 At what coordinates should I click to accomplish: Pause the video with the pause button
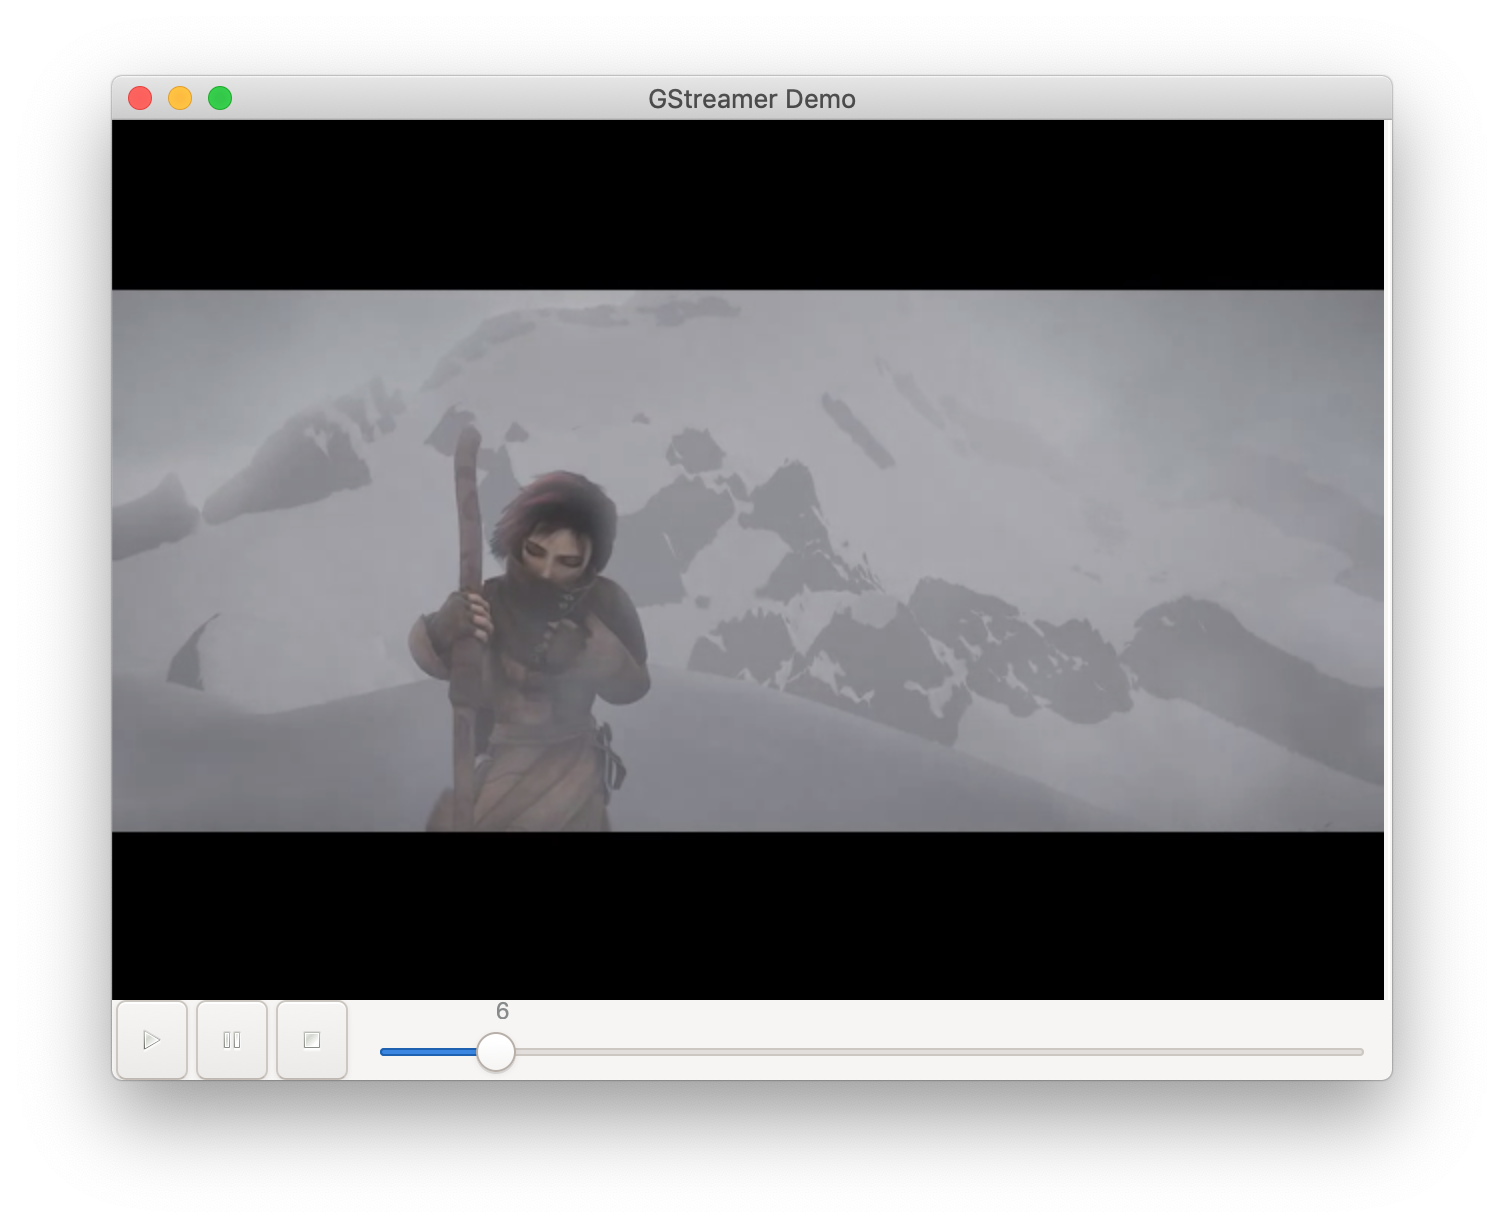coord(232,1040)
